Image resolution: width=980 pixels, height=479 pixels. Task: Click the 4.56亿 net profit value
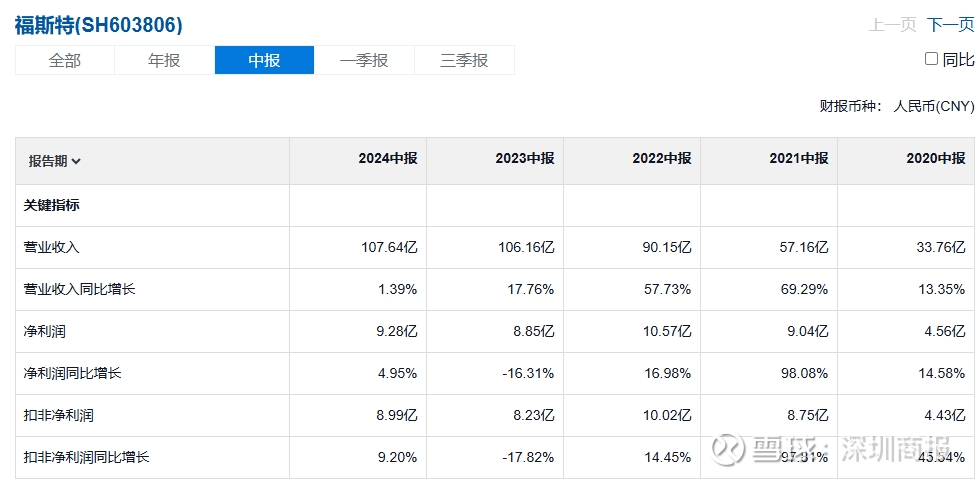click(x=944, y=331)
